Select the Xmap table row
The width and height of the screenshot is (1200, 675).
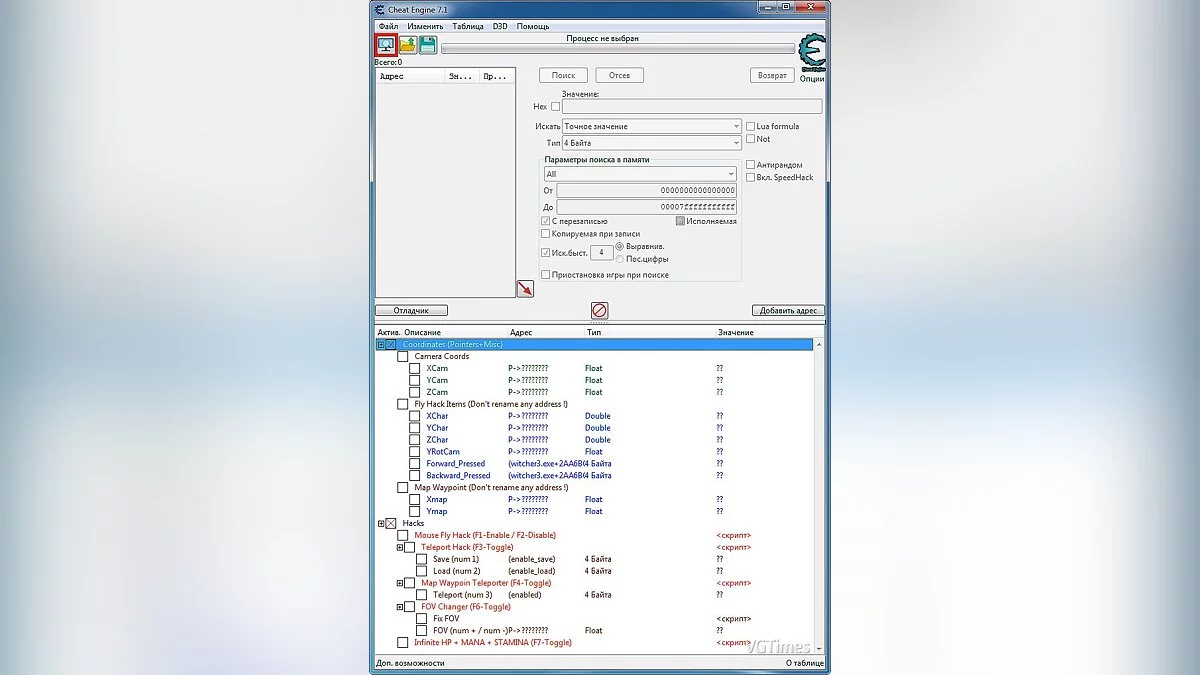tap(596, 499)
